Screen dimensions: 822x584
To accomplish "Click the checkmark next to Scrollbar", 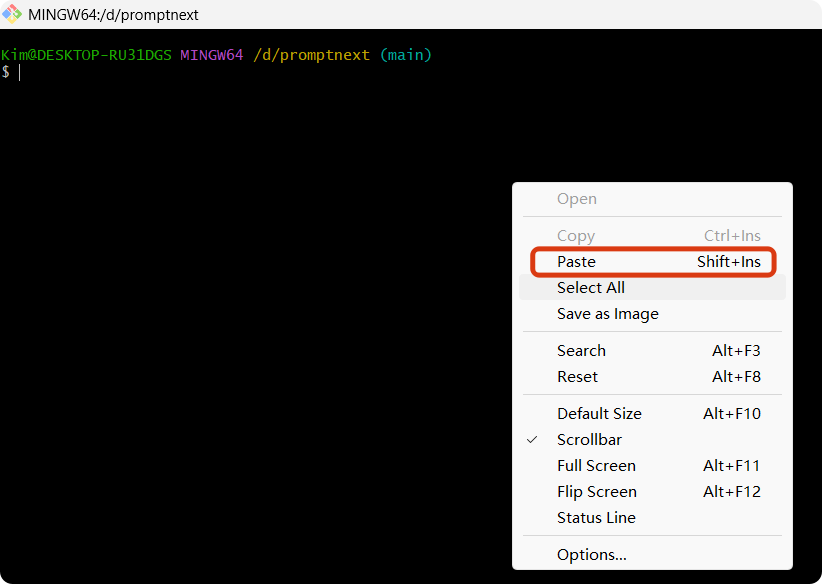I will [x=532, y=439].
